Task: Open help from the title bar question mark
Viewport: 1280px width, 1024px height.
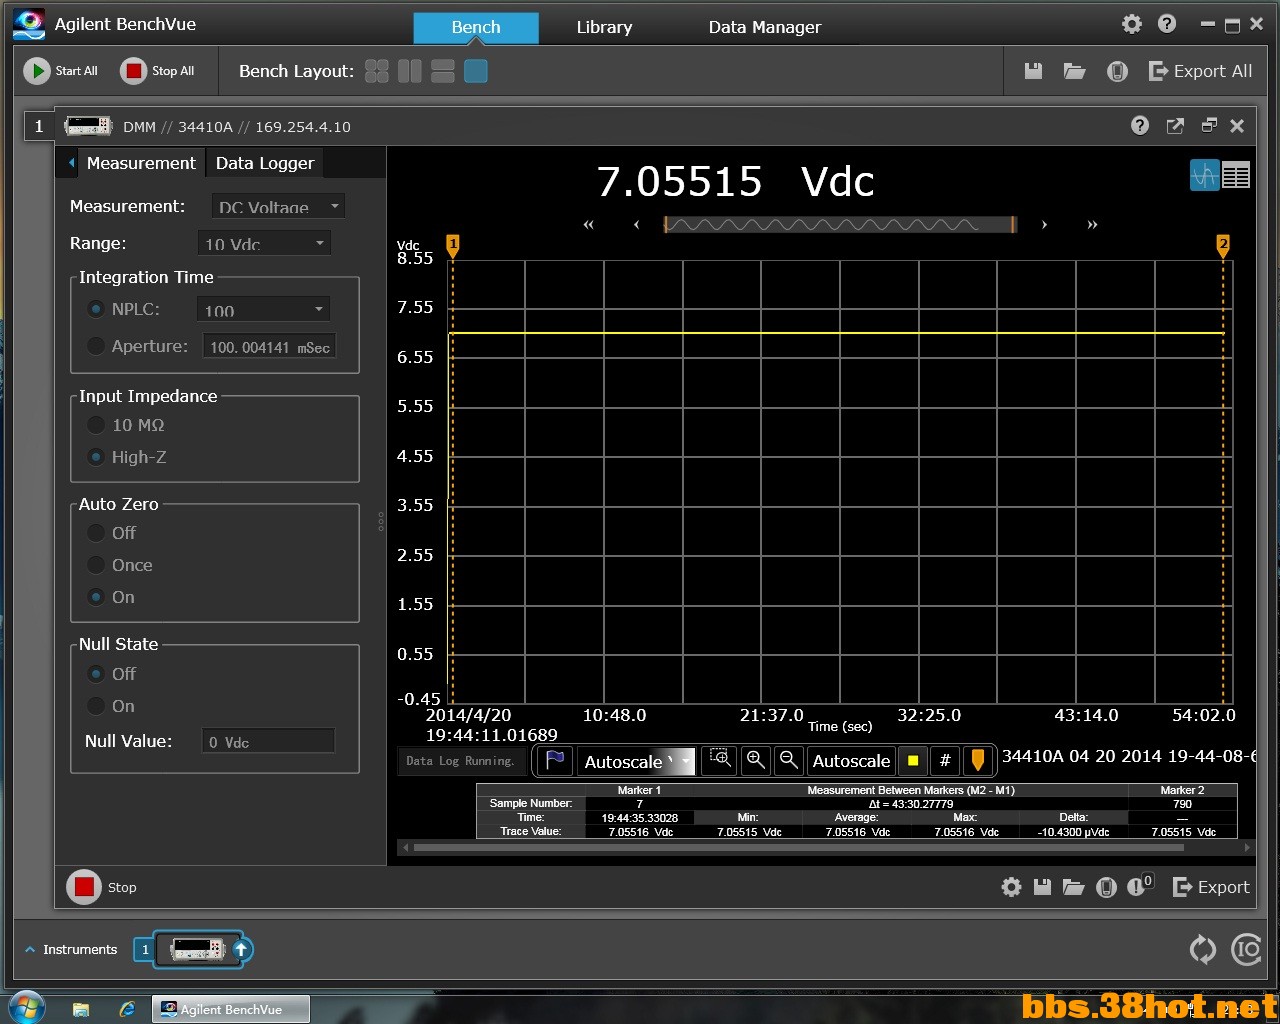Action: click(1167, 24)
